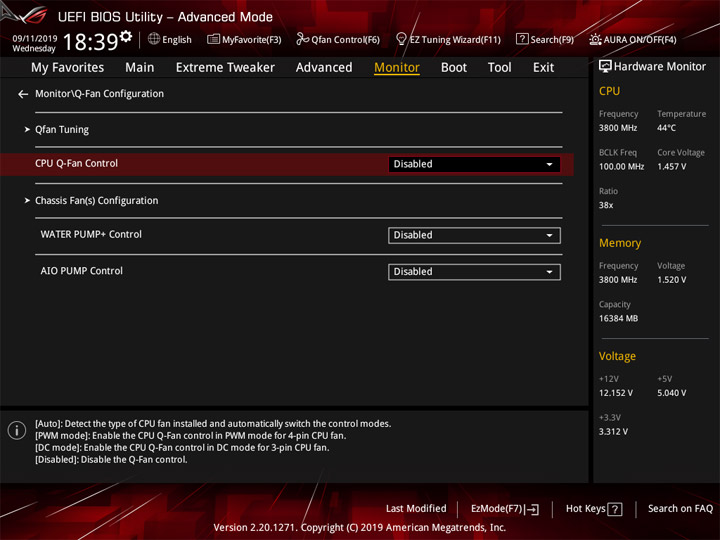Click the +5V 5.040 V reading
Viewport: 720px width, 540px height.
point(672,393)
